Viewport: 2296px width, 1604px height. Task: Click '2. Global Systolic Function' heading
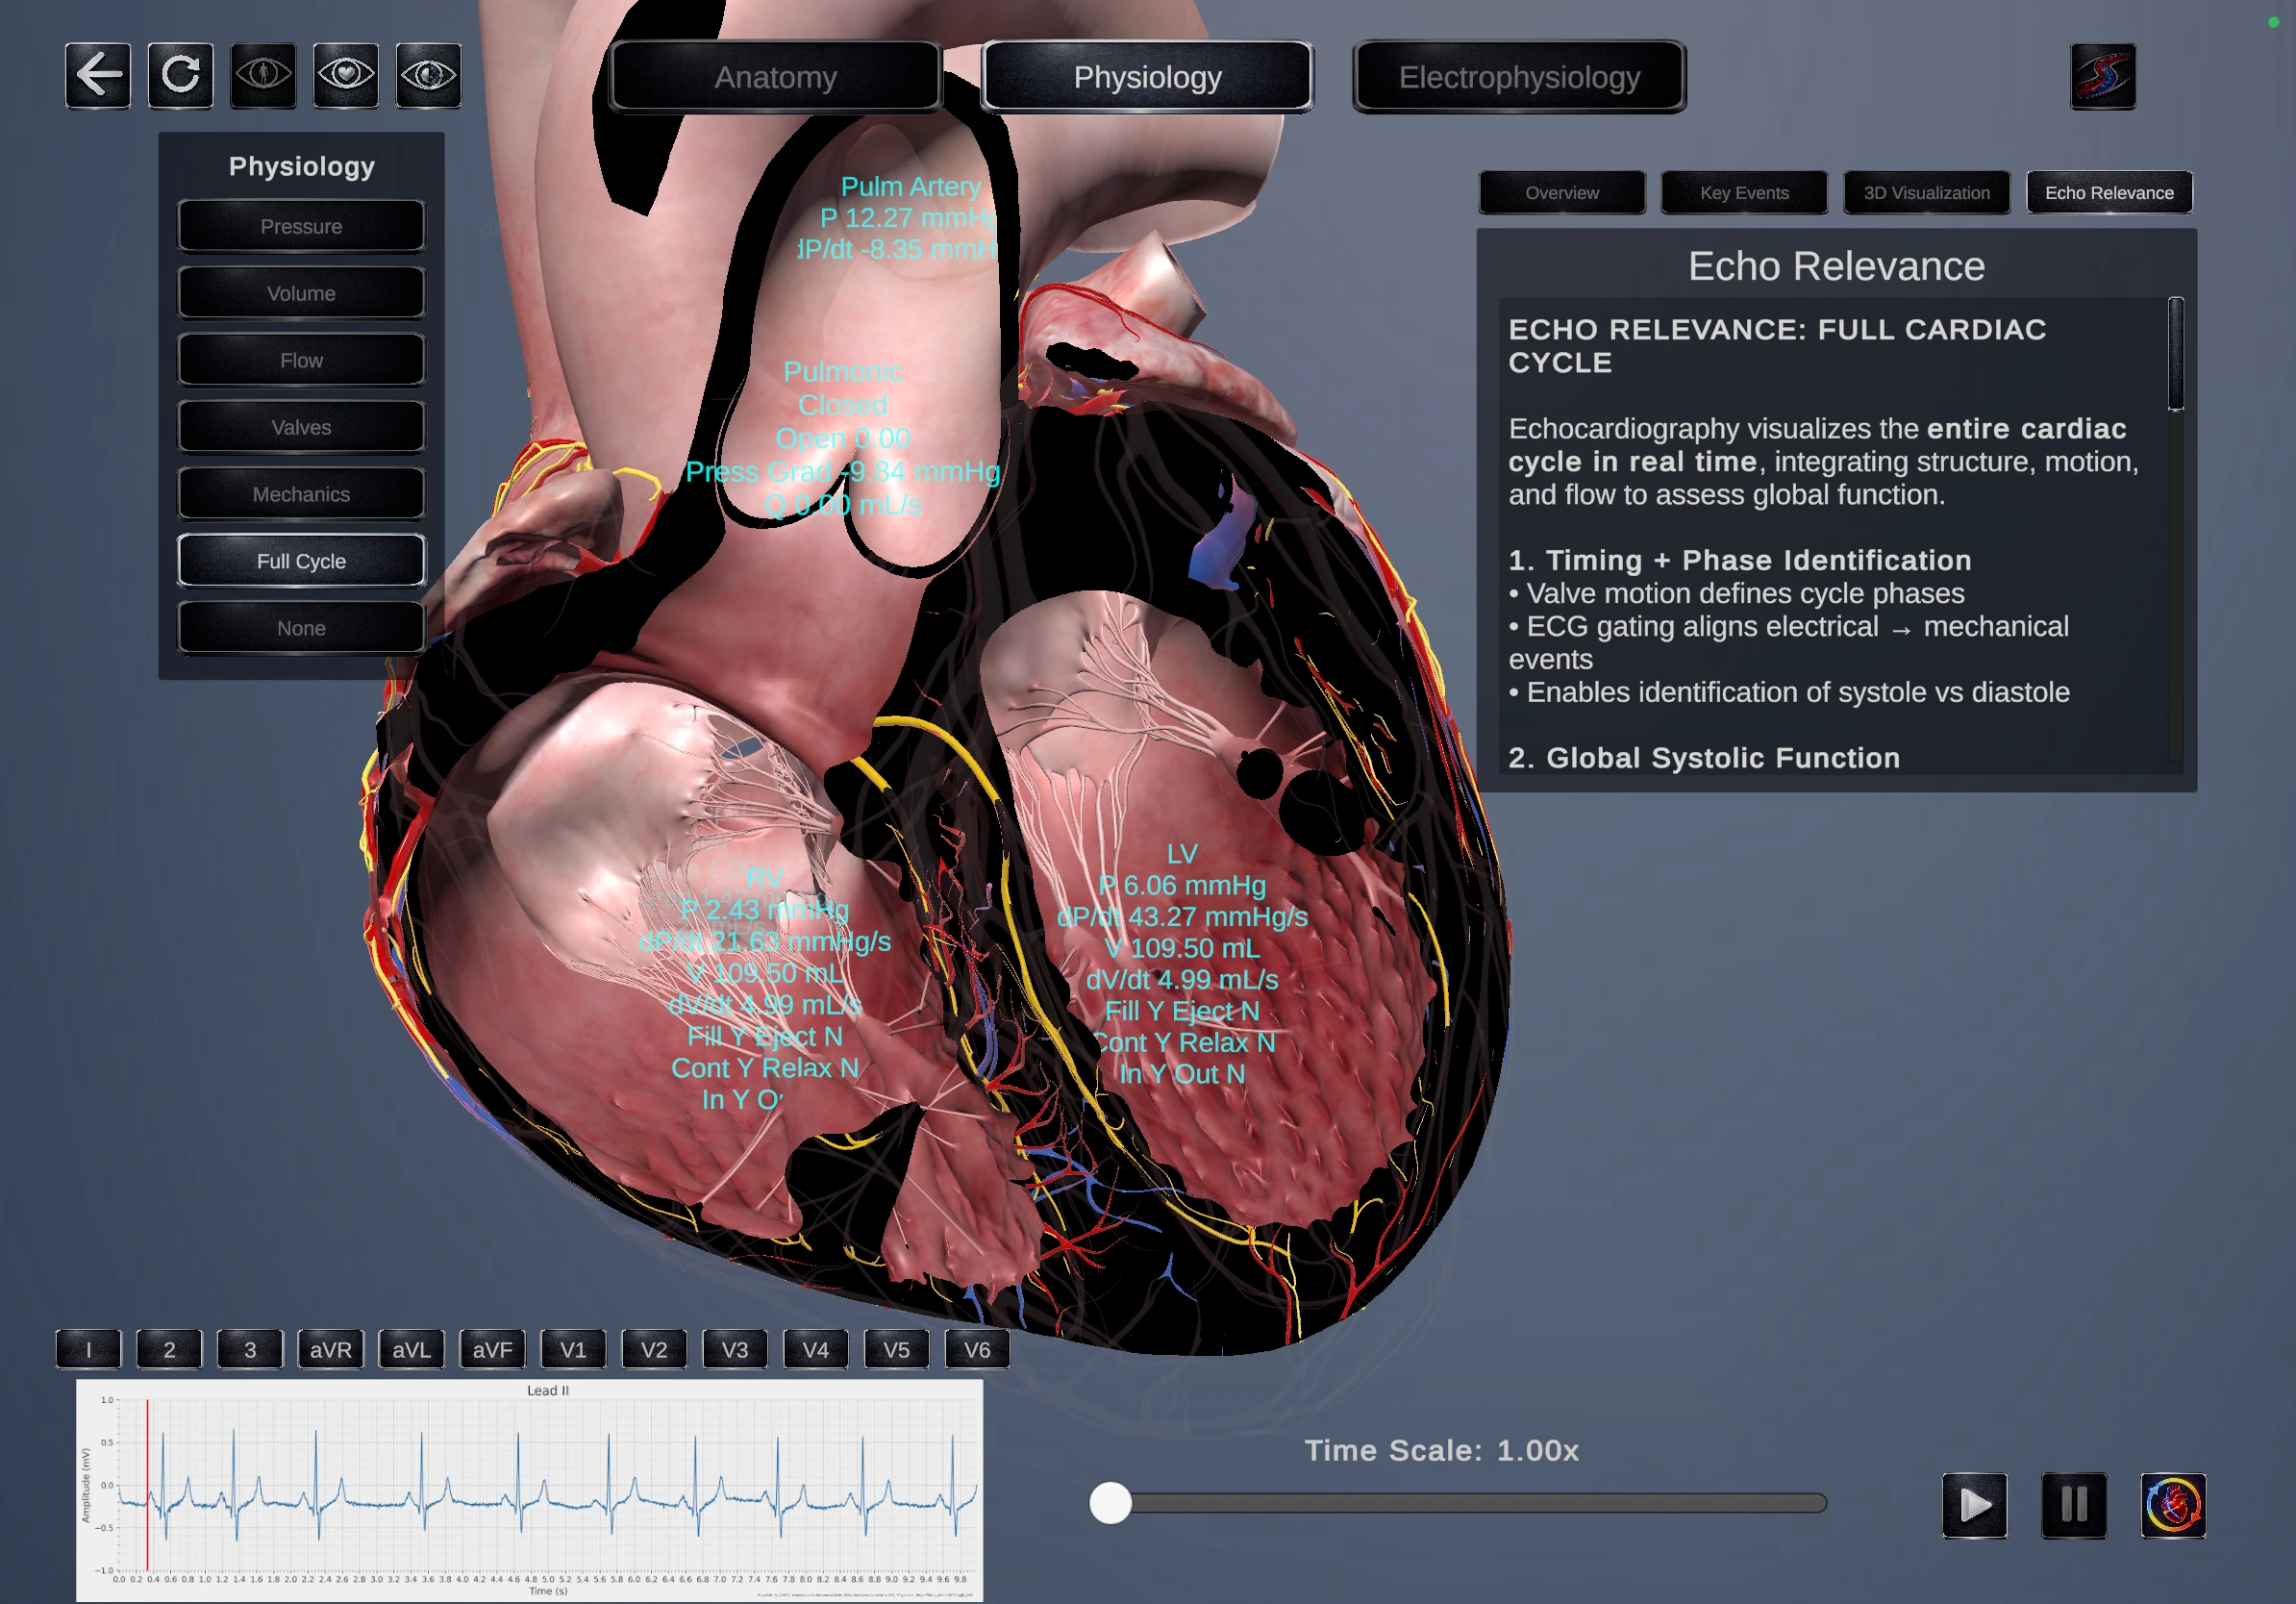1704,757
